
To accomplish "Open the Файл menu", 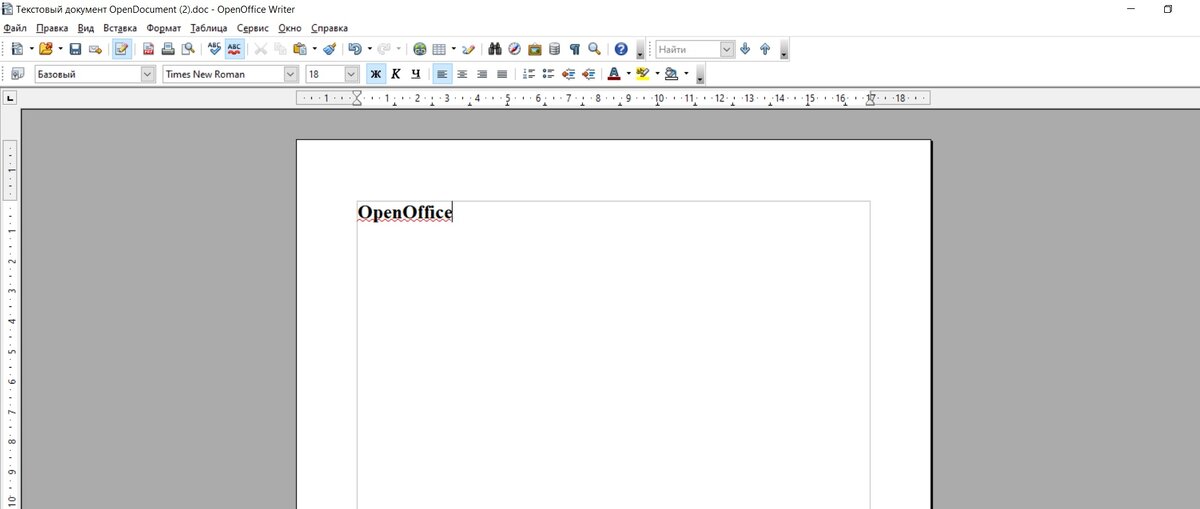I will pyautogui.click(x=15, y=28).
